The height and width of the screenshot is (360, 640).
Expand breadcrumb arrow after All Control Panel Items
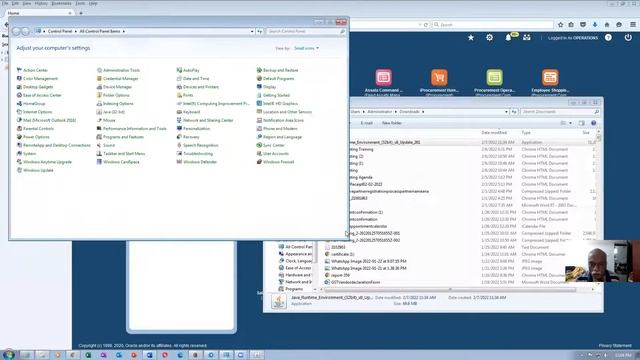point(124,31)
